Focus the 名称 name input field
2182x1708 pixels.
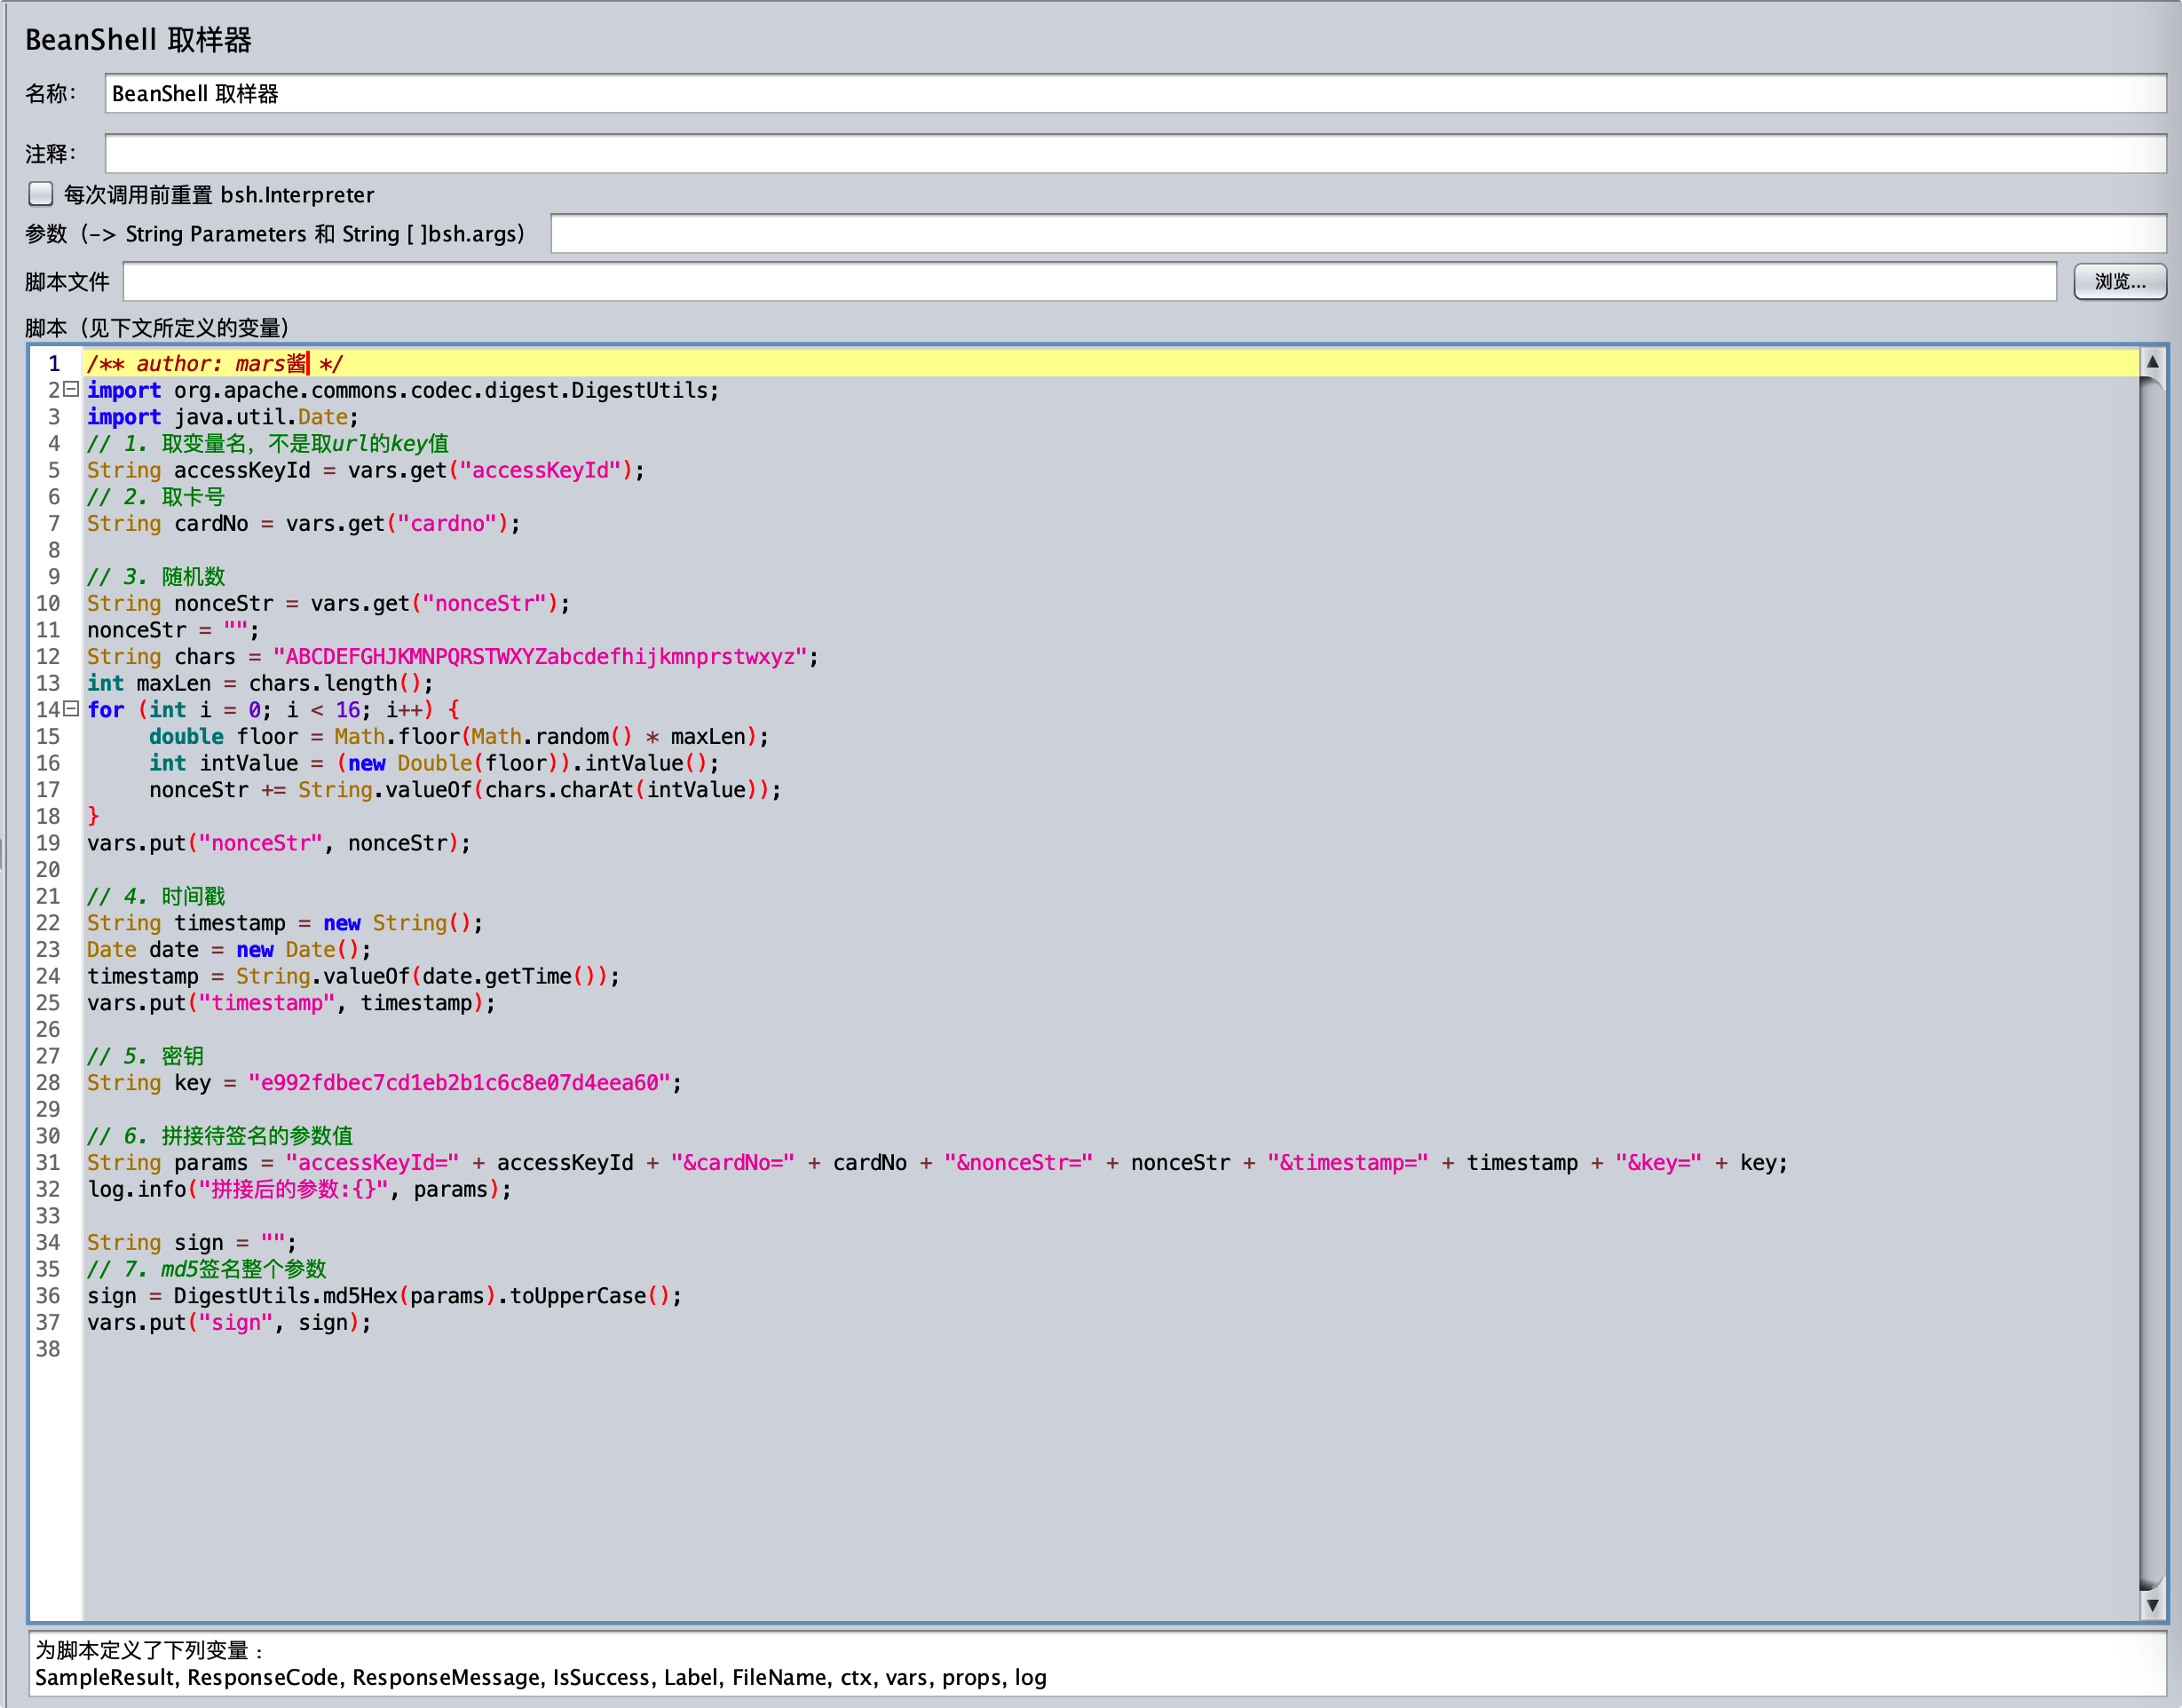pyautogui.click(x=1134, y=93)
